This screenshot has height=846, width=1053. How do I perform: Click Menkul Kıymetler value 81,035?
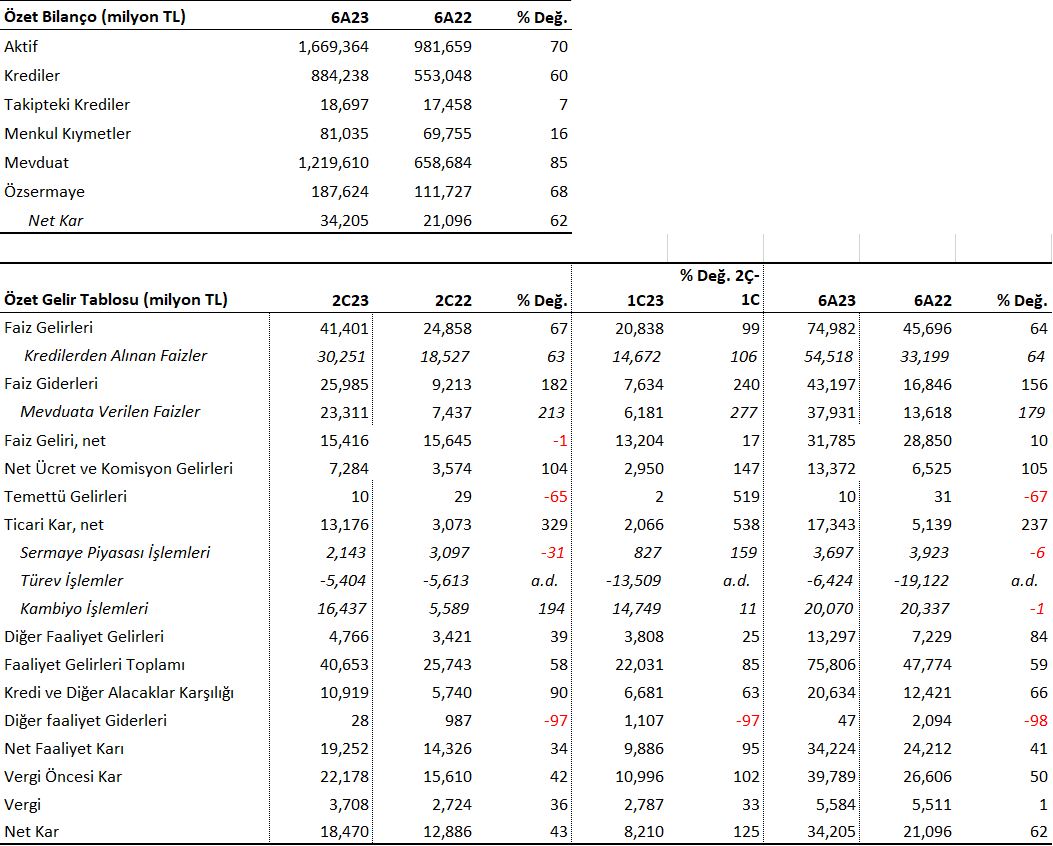pyautogui.click(x=344, y=134)
